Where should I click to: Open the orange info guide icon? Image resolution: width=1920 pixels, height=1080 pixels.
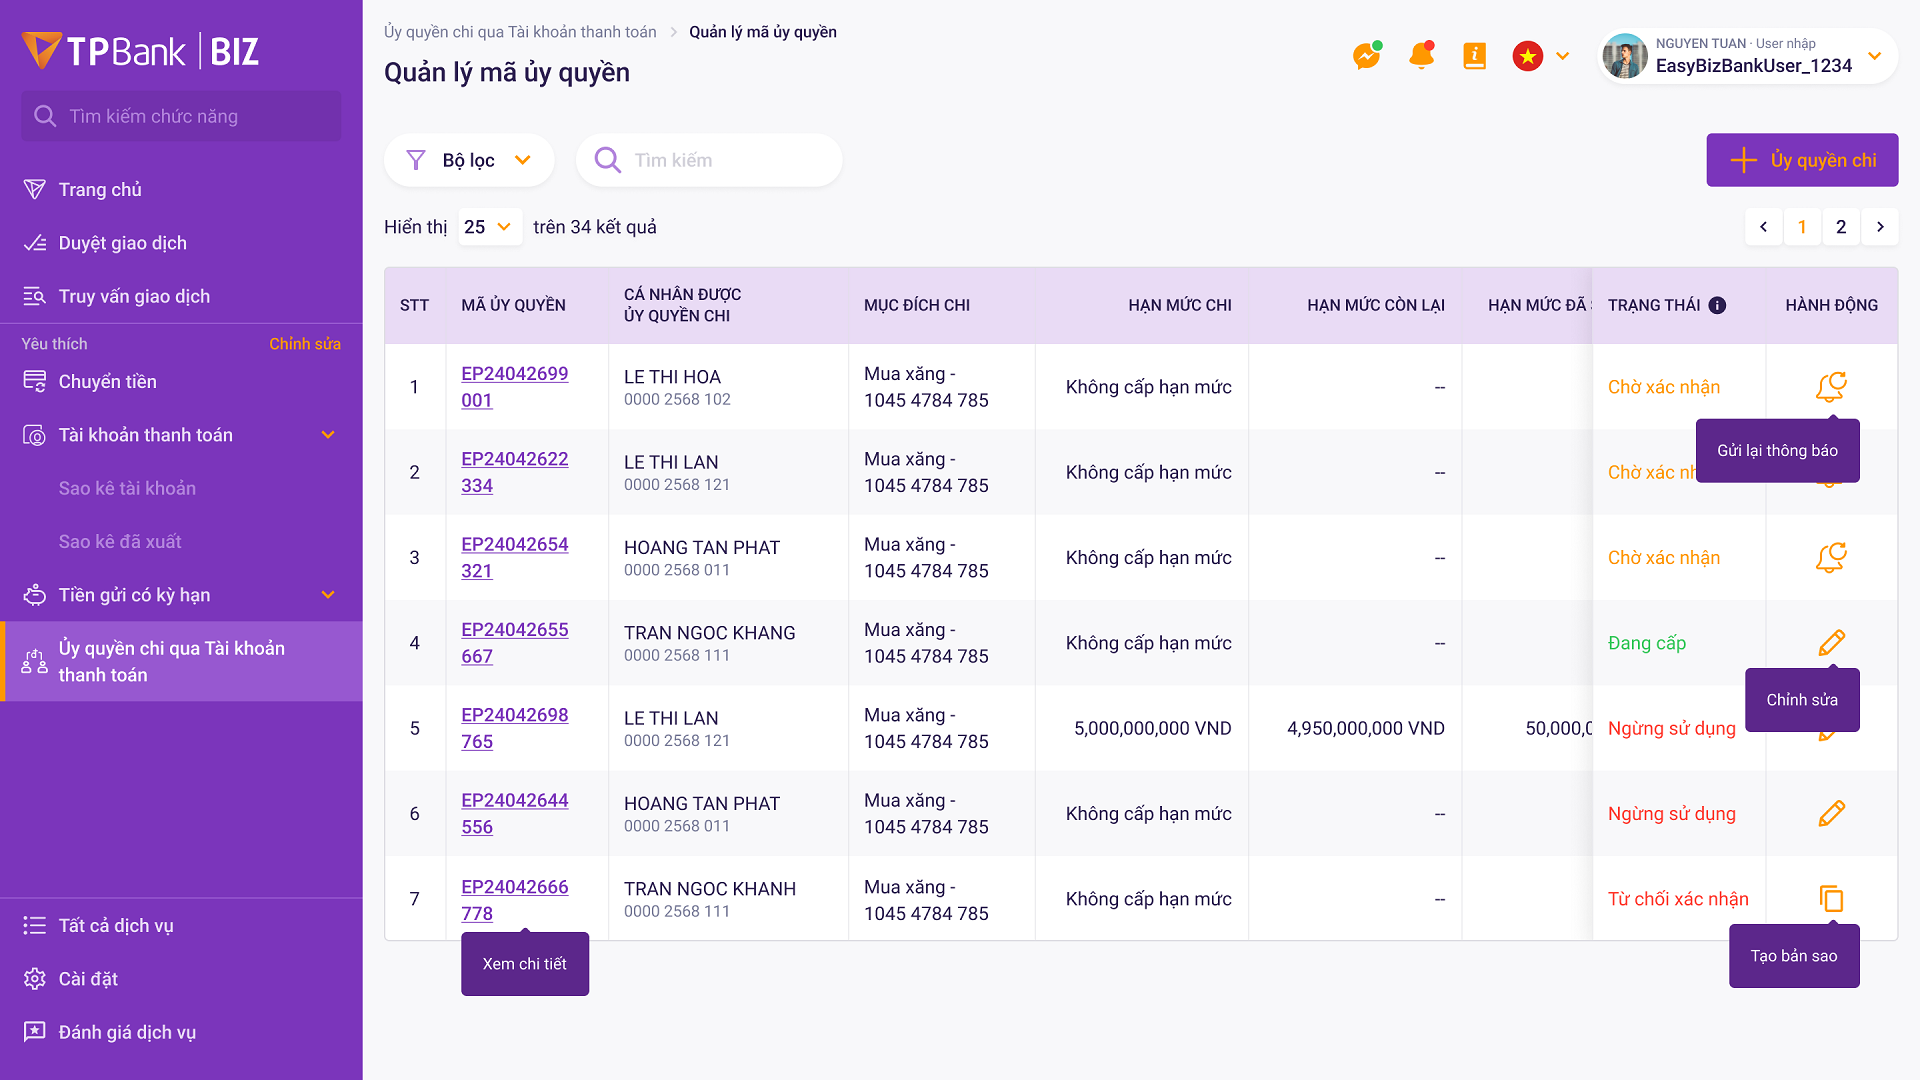tap(1474, 56)
